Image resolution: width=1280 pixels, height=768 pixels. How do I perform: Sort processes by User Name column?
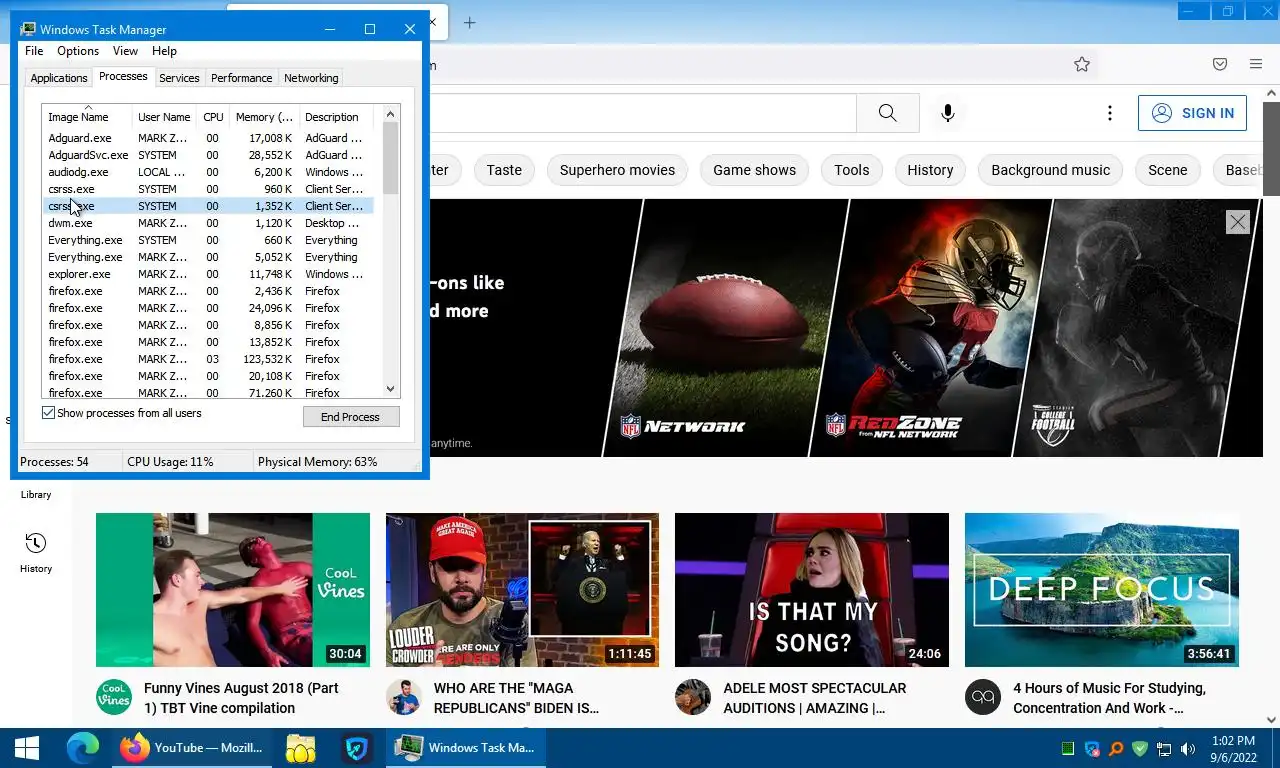[164, 116]
